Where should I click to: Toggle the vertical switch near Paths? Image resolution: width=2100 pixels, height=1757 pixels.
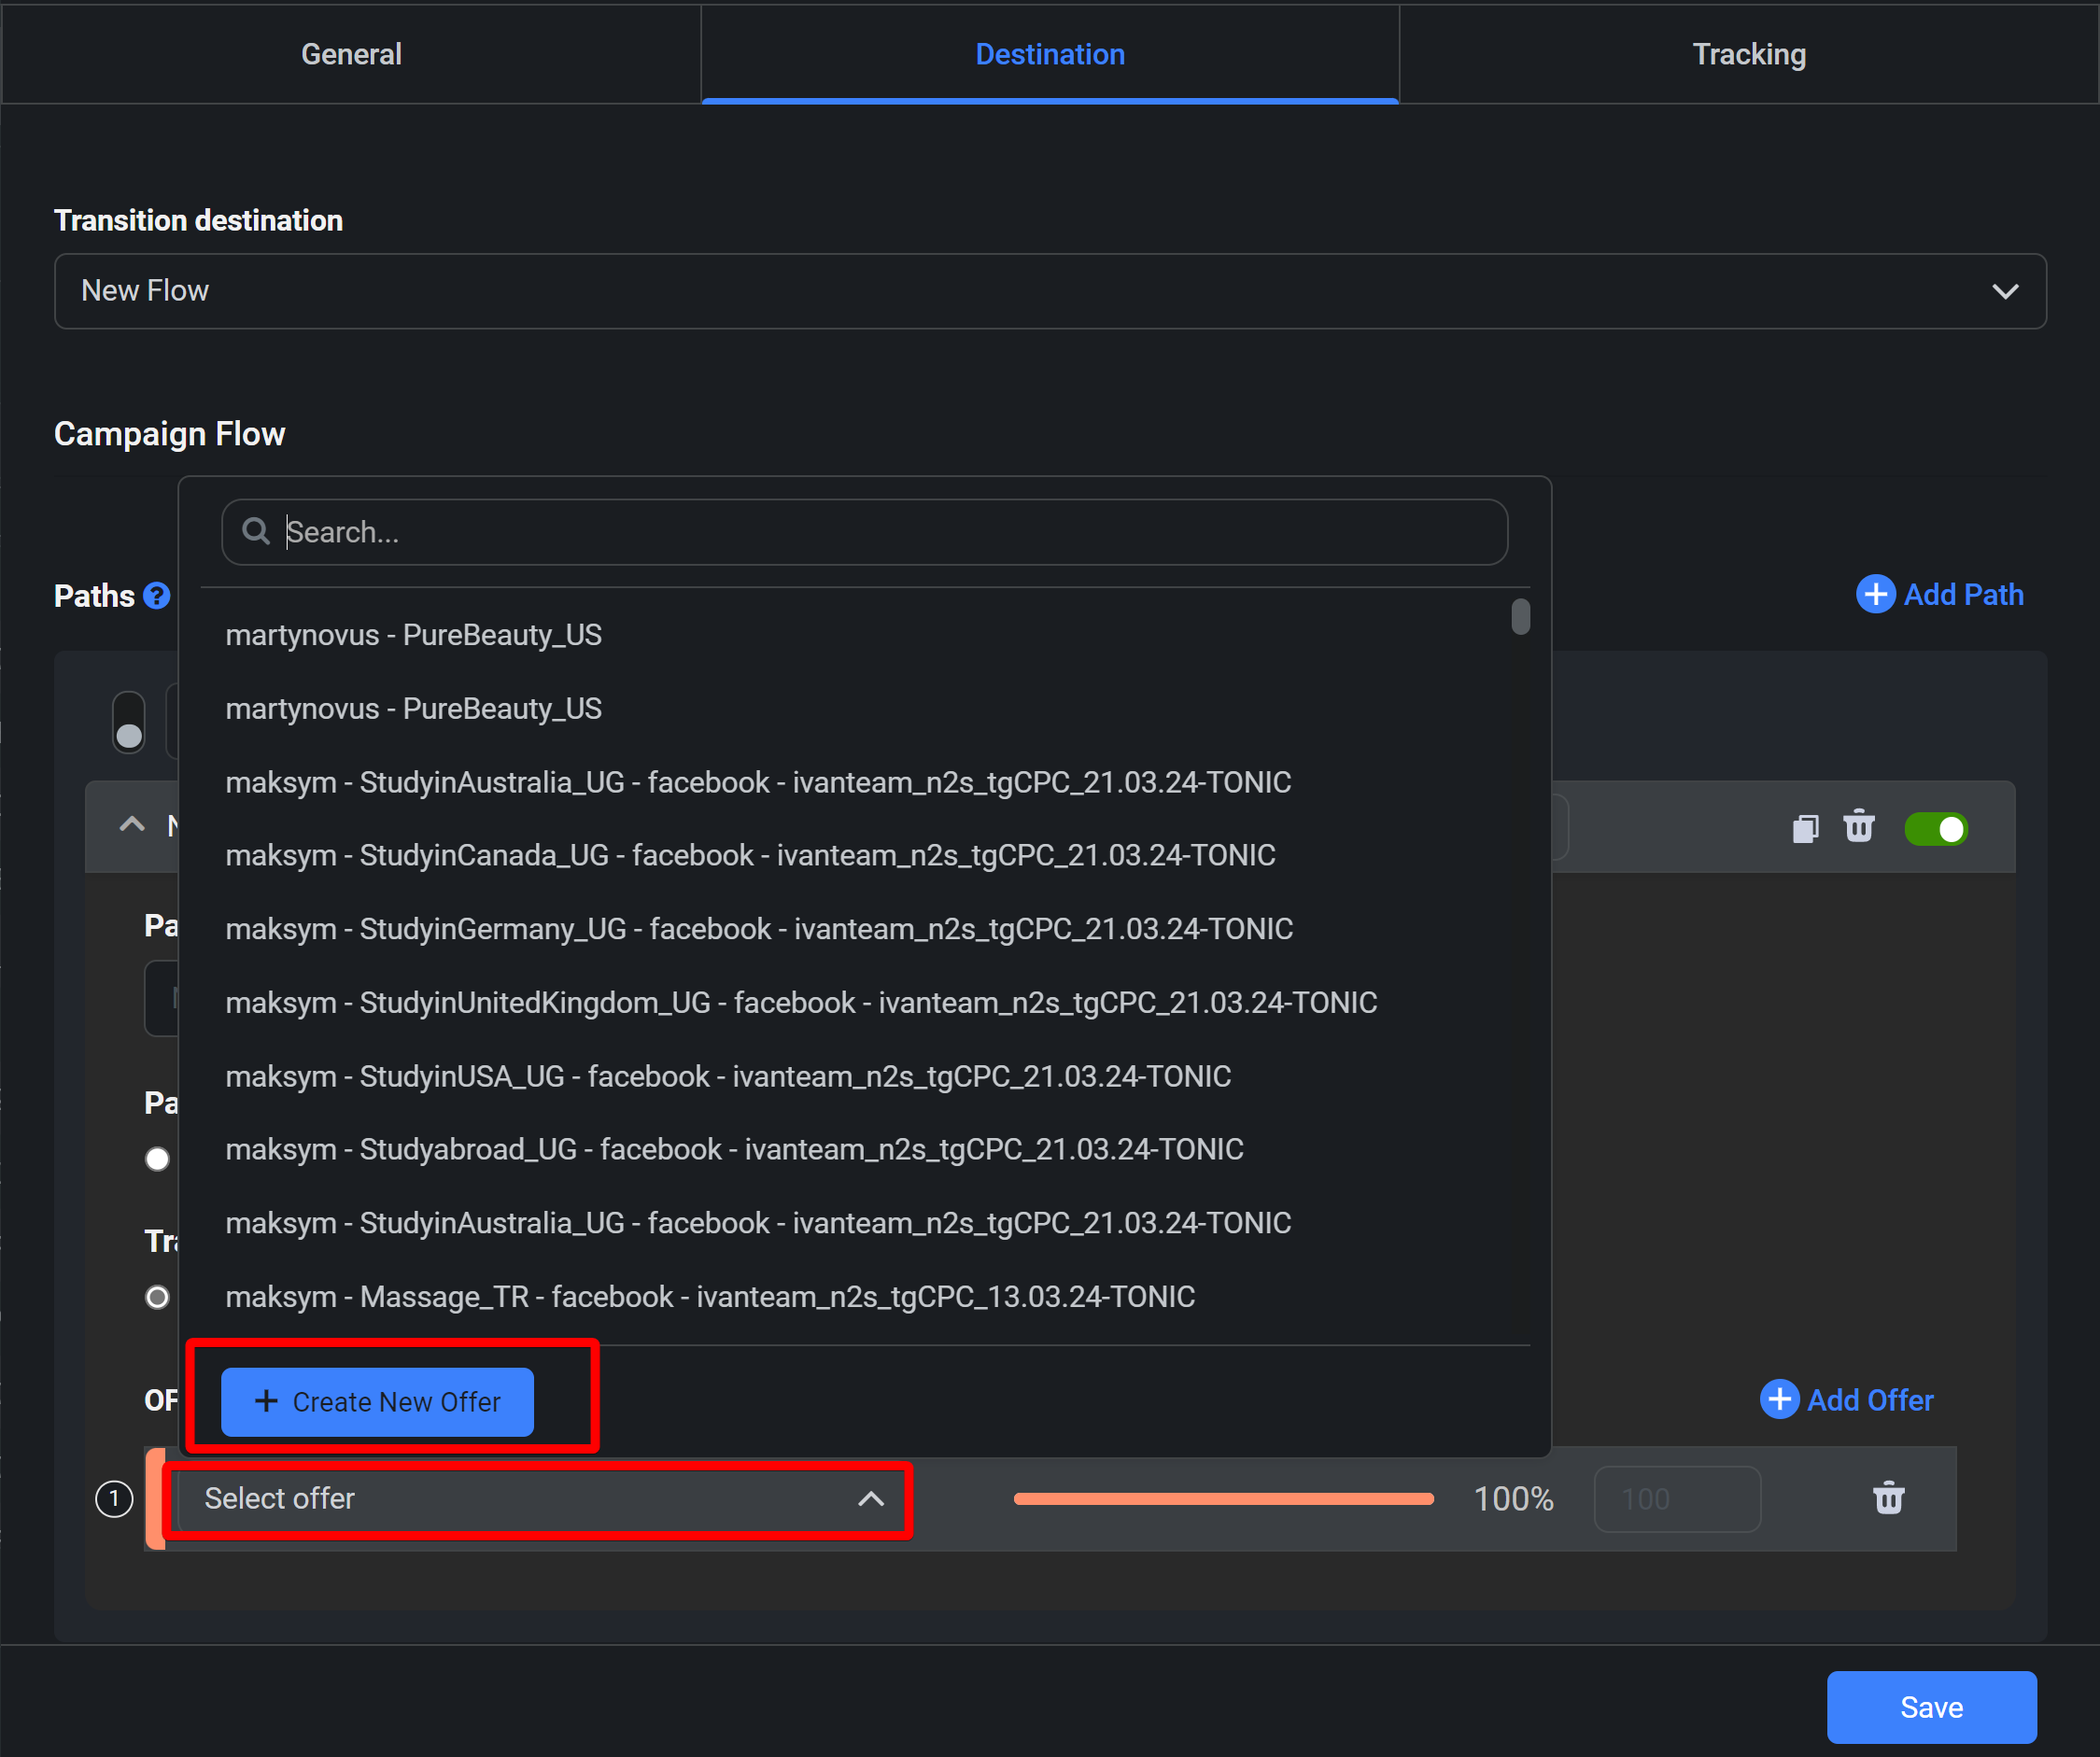click(129, 722)
